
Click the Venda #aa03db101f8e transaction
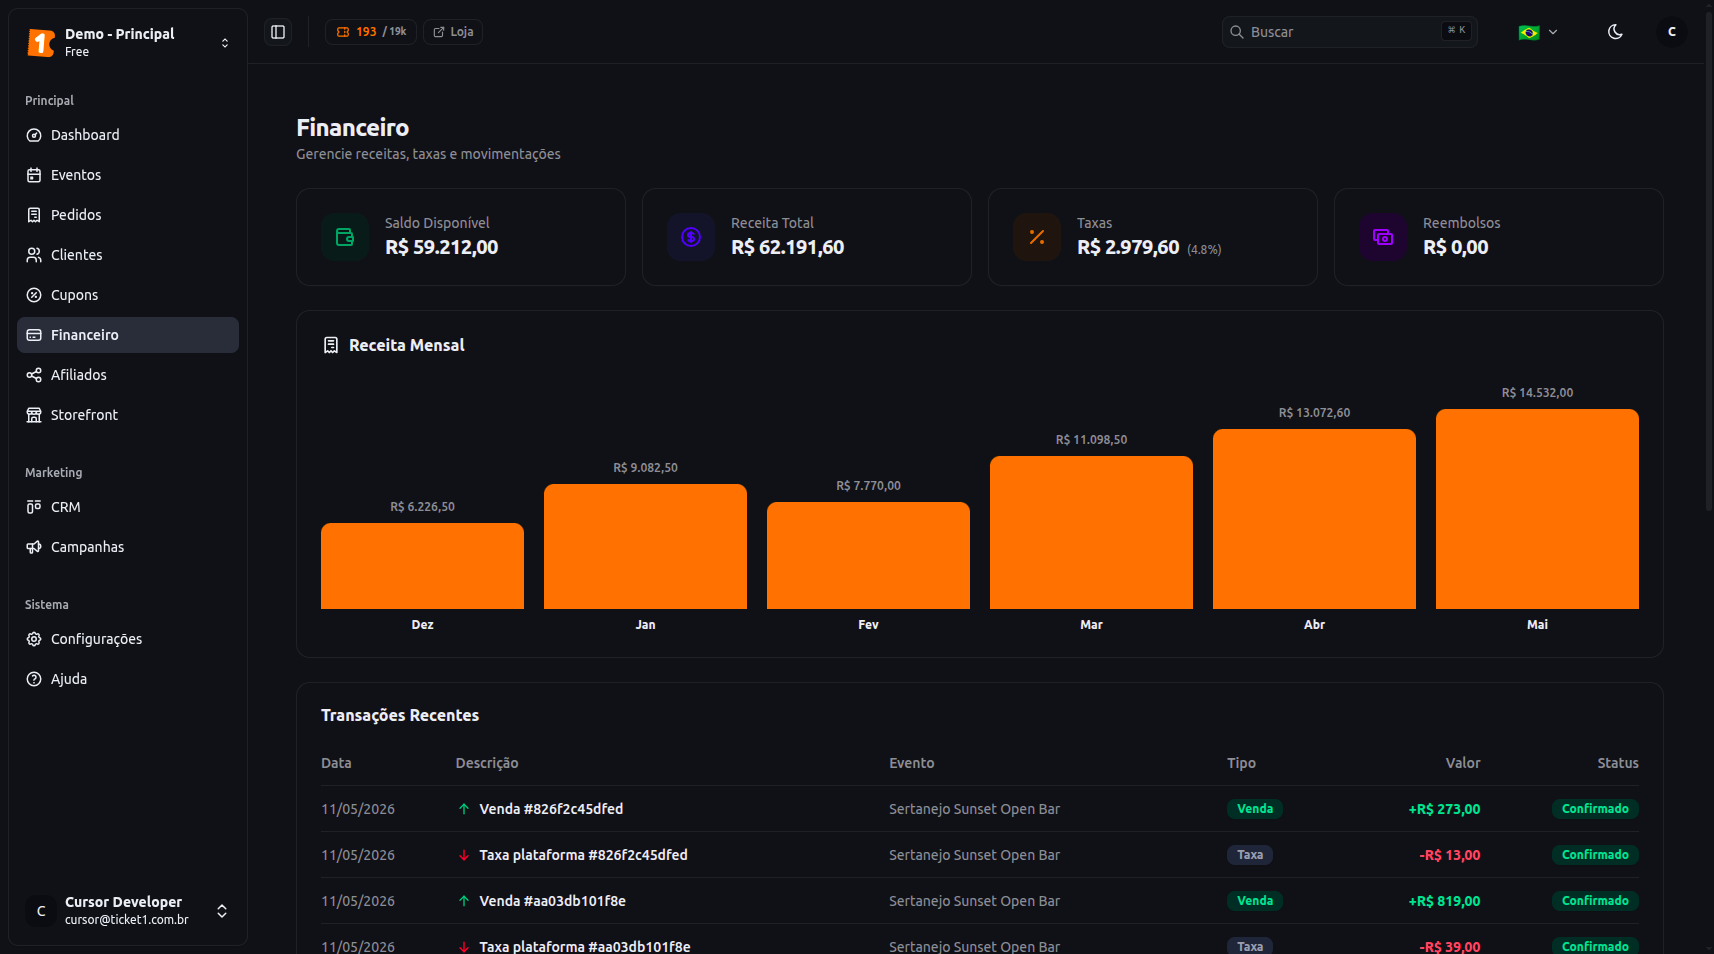coord(552,901)
